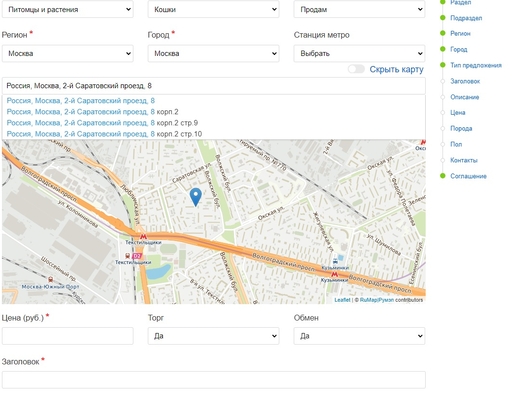Click Текстильщики metro station icon on map
This screenshot has height=401, width=521.
[143, 236]
